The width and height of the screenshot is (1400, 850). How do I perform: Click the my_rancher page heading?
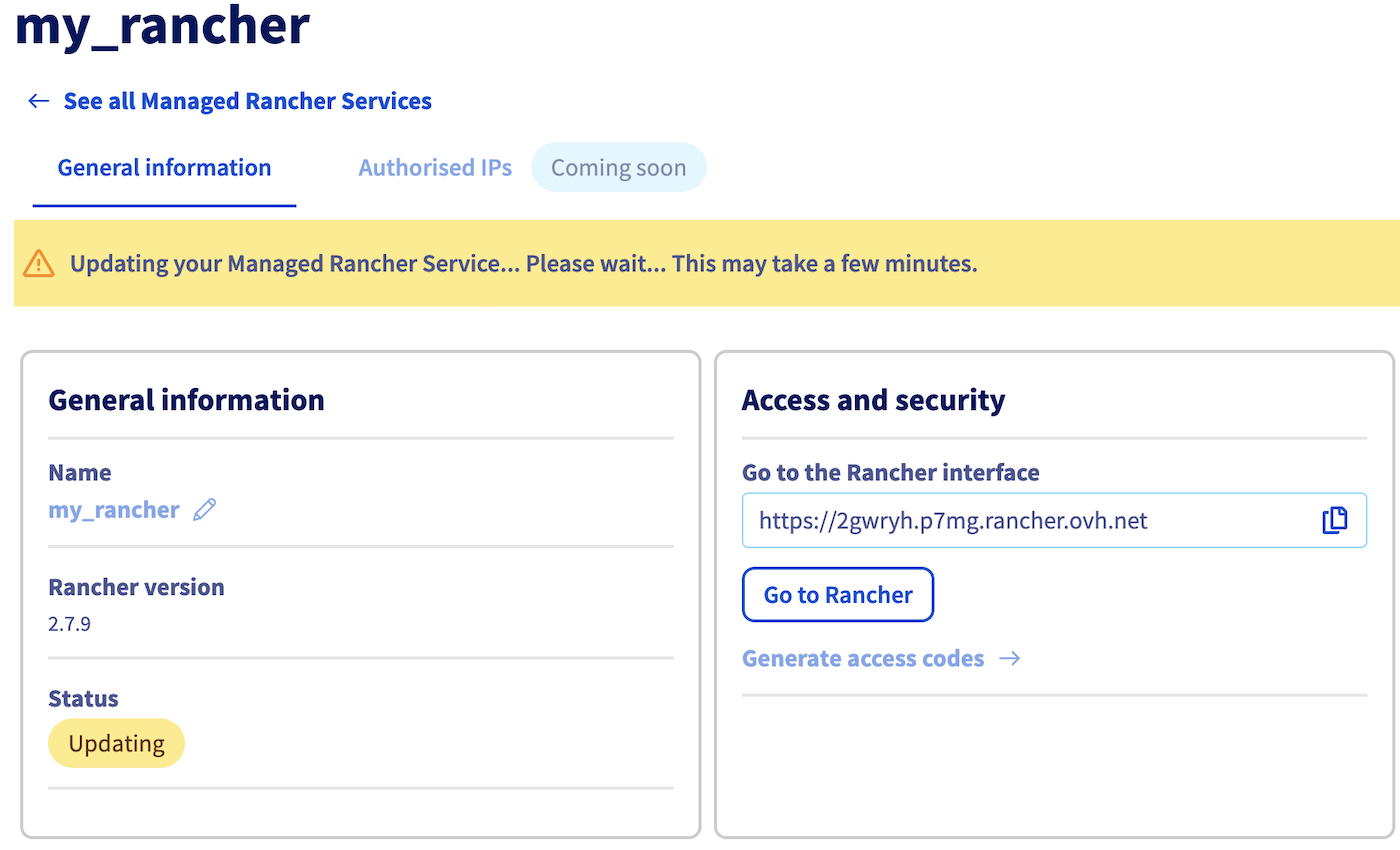(x=162, y=27)
